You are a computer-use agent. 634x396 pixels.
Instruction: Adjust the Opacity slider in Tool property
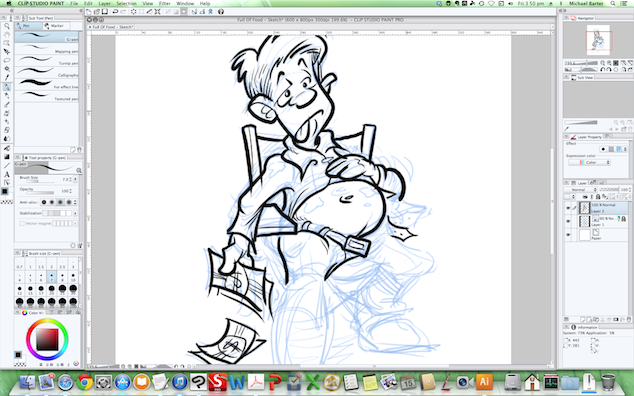pyautogui.click(x=40, y=193)
